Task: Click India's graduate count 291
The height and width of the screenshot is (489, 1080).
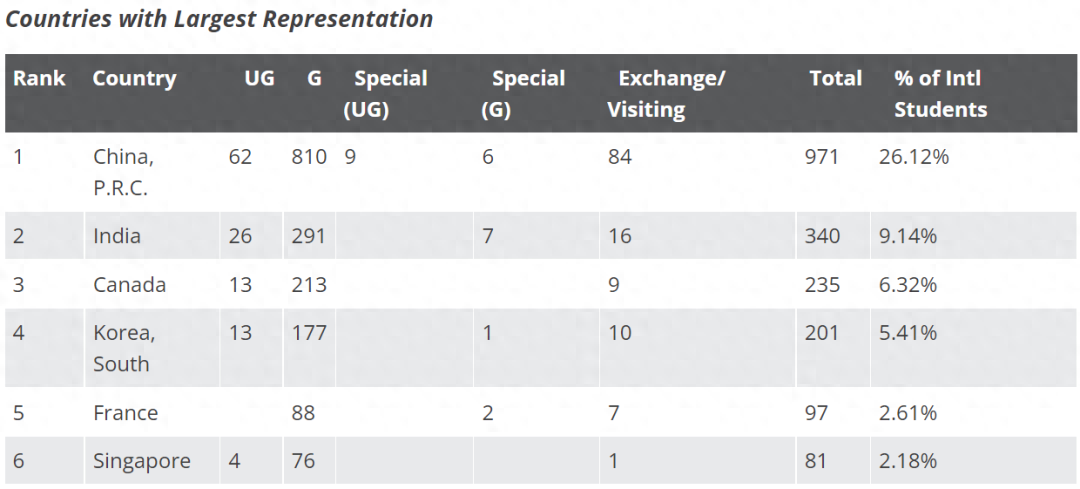Action: [x=309, y=236]
